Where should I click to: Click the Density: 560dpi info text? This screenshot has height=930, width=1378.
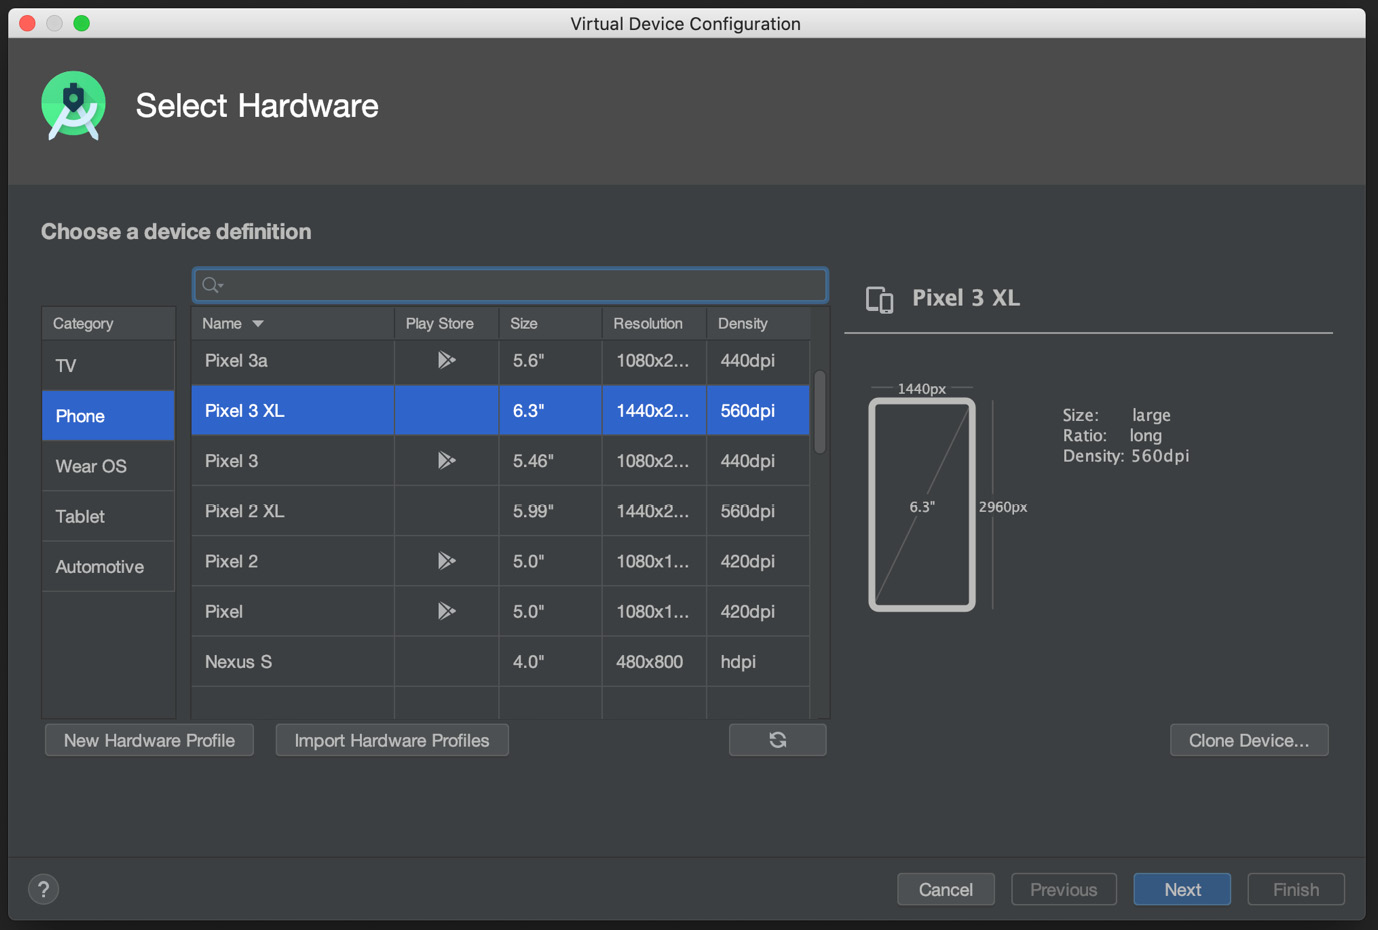tap(1126, 456)
